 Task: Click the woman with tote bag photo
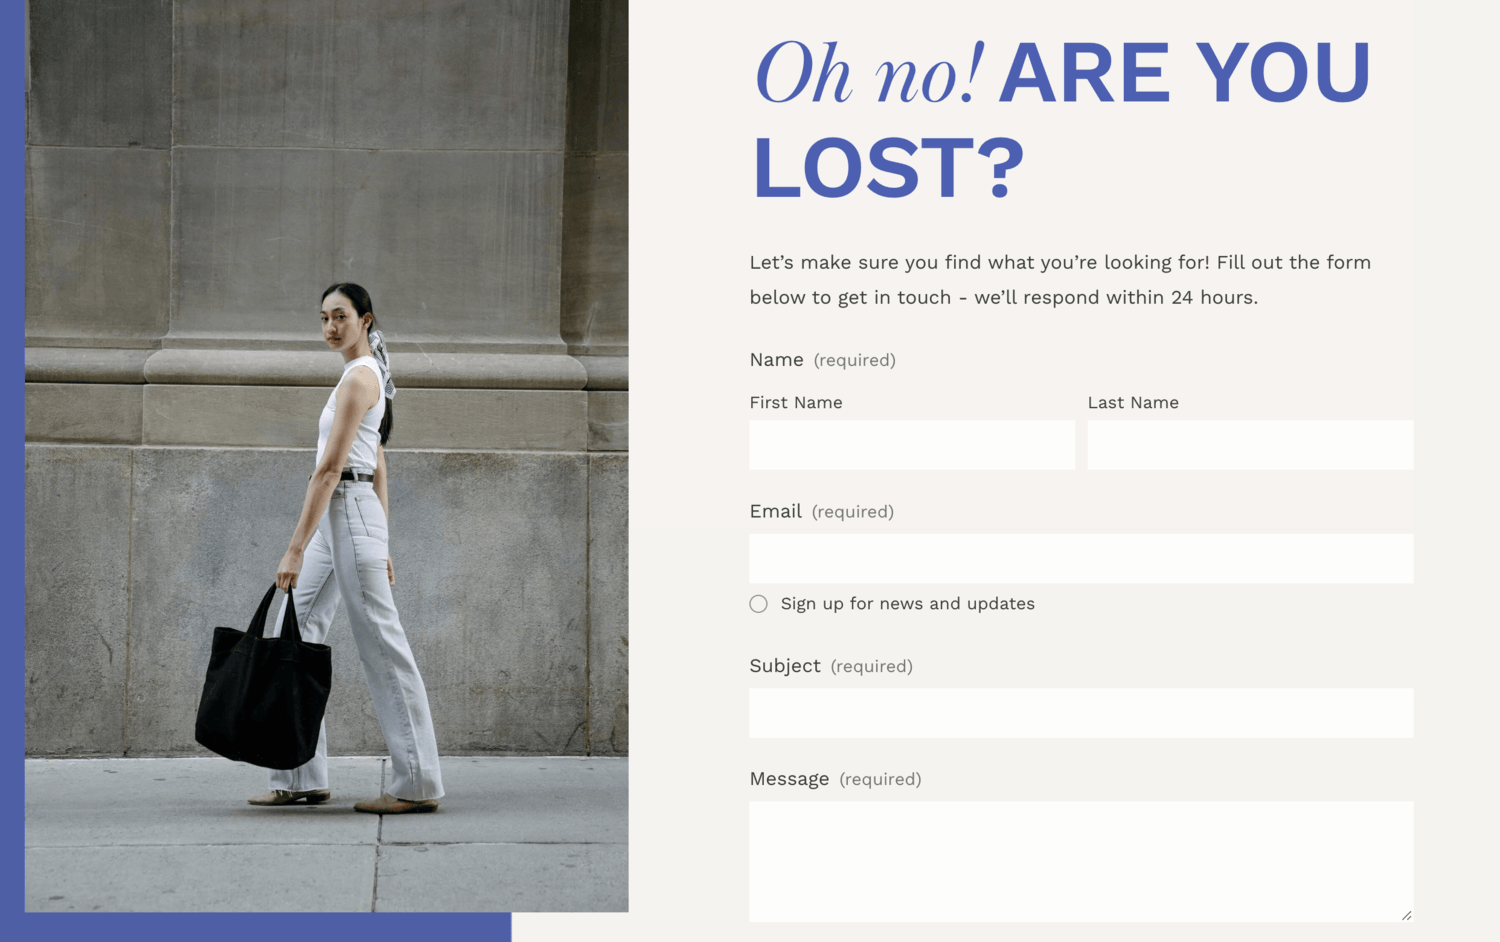(x=327, y=456)
